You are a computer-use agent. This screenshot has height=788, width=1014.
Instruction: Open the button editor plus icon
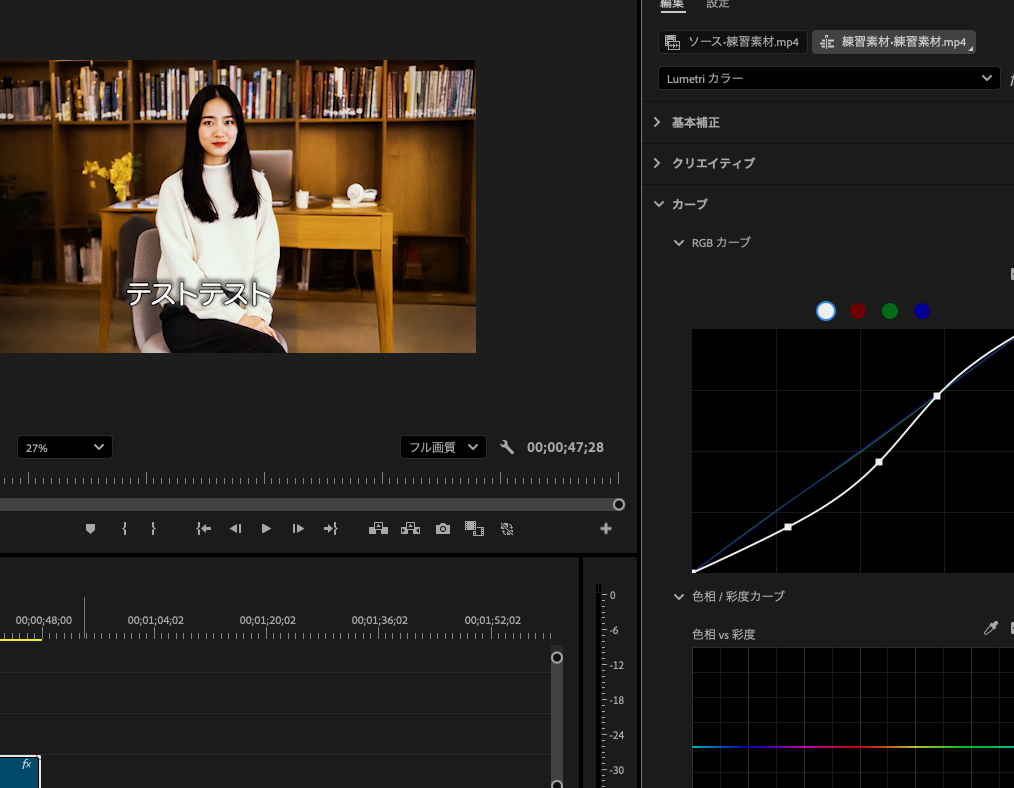click(605, 529)
